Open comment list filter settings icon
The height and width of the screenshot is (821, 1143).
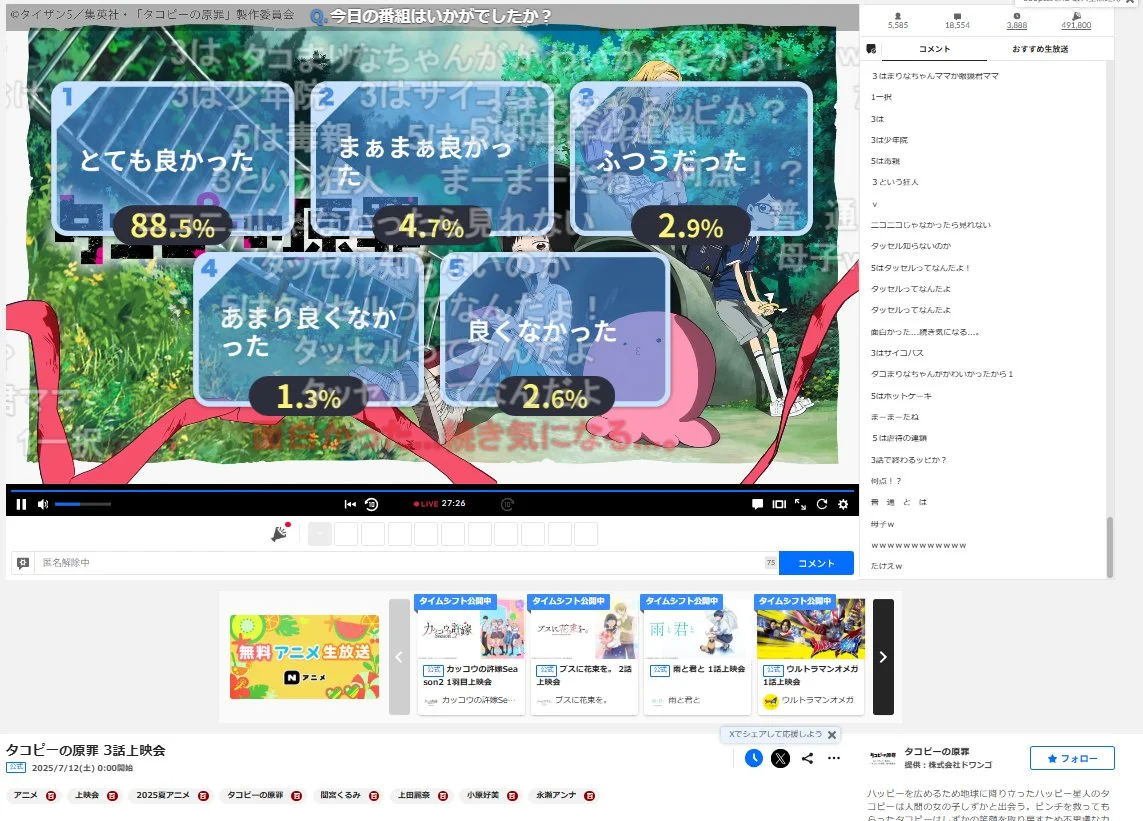click(871, 49)
